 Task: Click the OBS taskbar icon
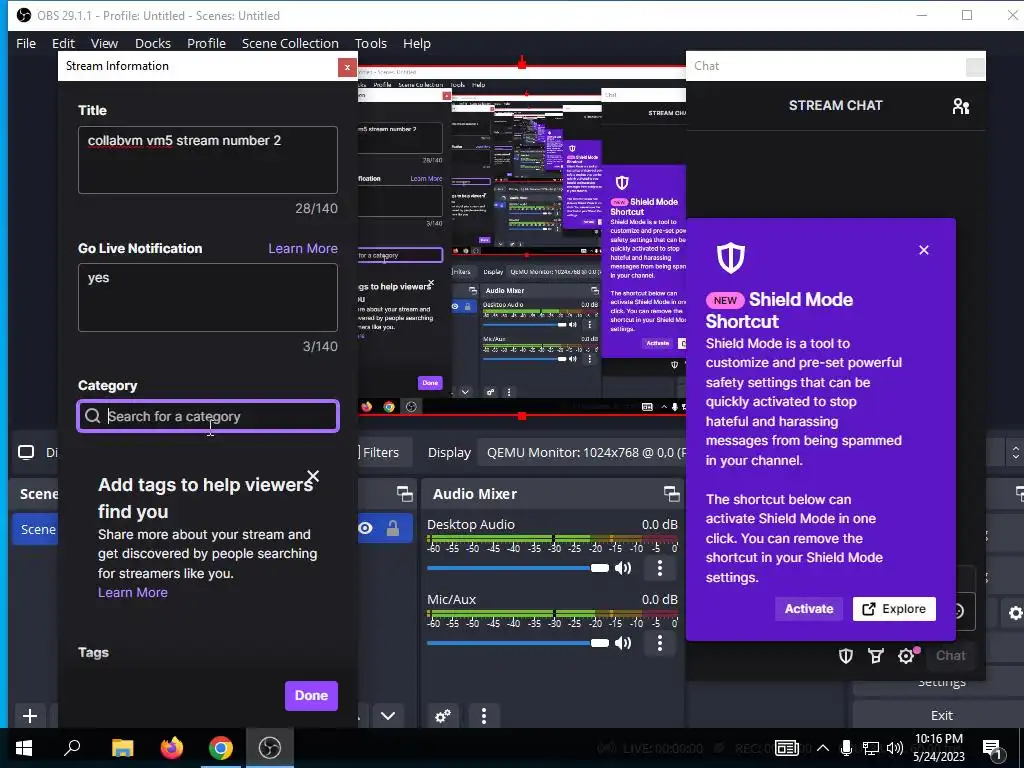pyautogui.click(x=270, y=748)
